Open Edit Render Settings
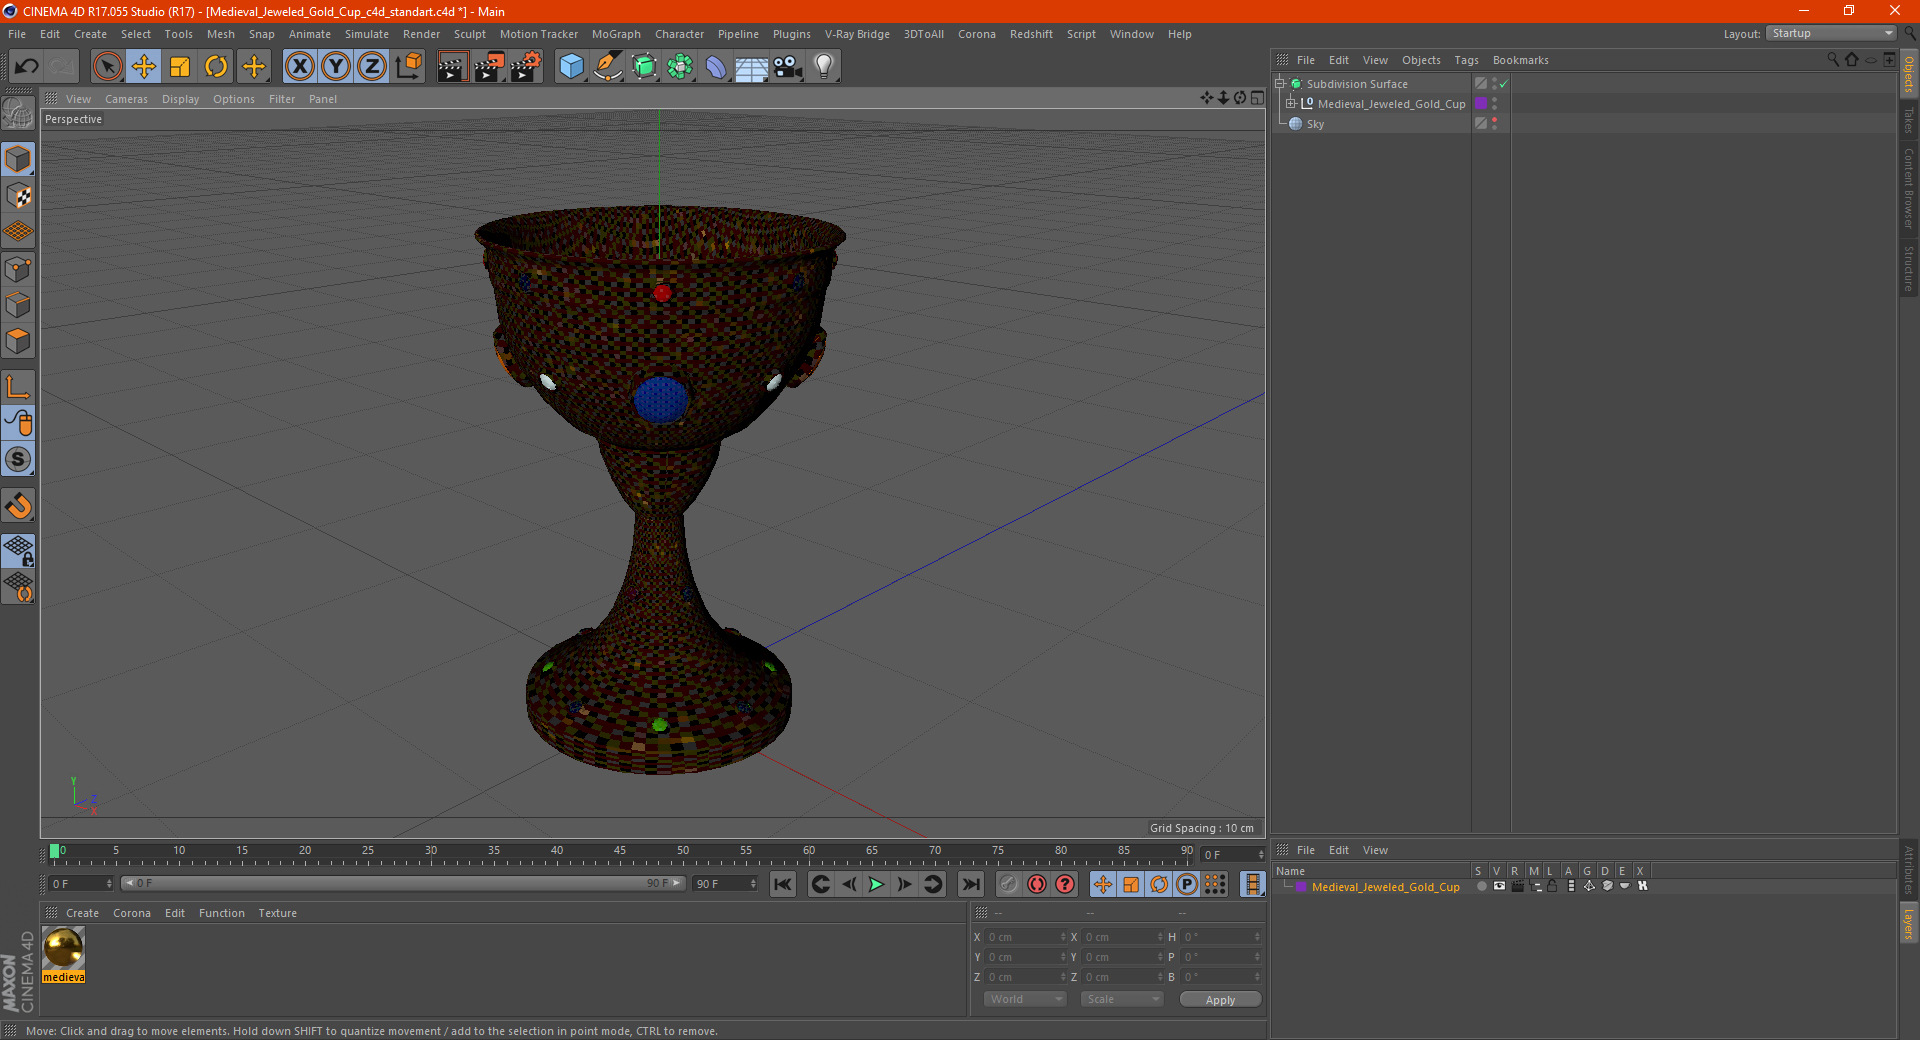 click(x=526, y=67)
